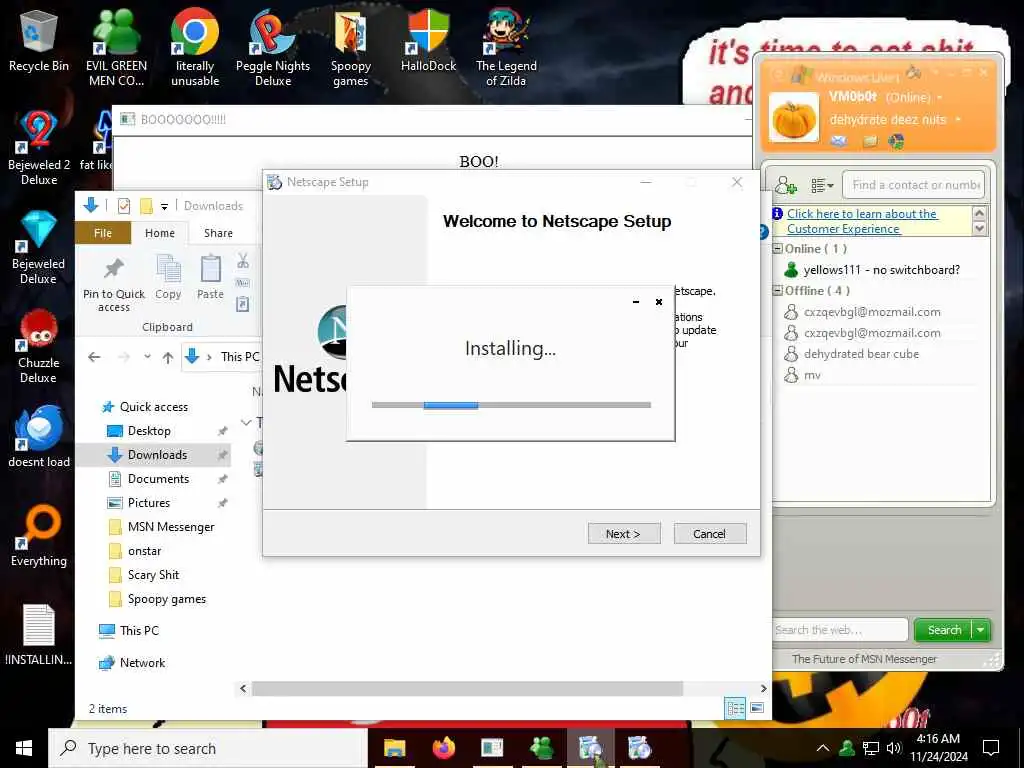Click the volume icon in system tray

(x=893, y=748)
